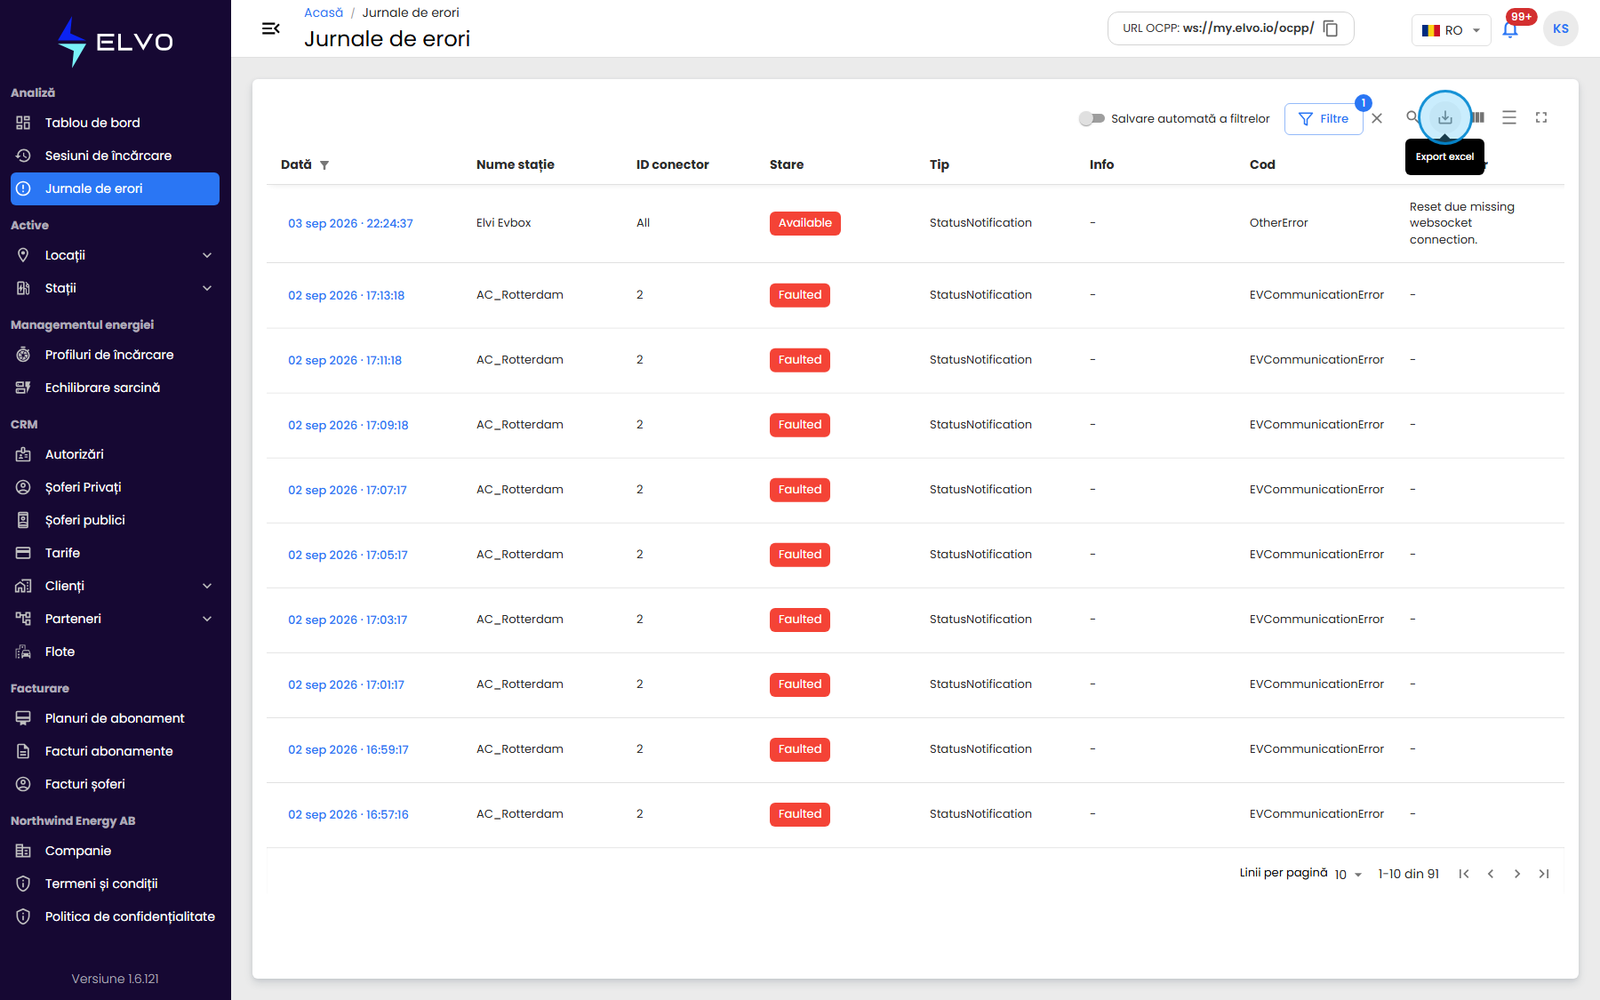The height and width of the screenshot is (1000, 1600).
Task: Go to the first page of results
Action: click(x=1464, y=874)
